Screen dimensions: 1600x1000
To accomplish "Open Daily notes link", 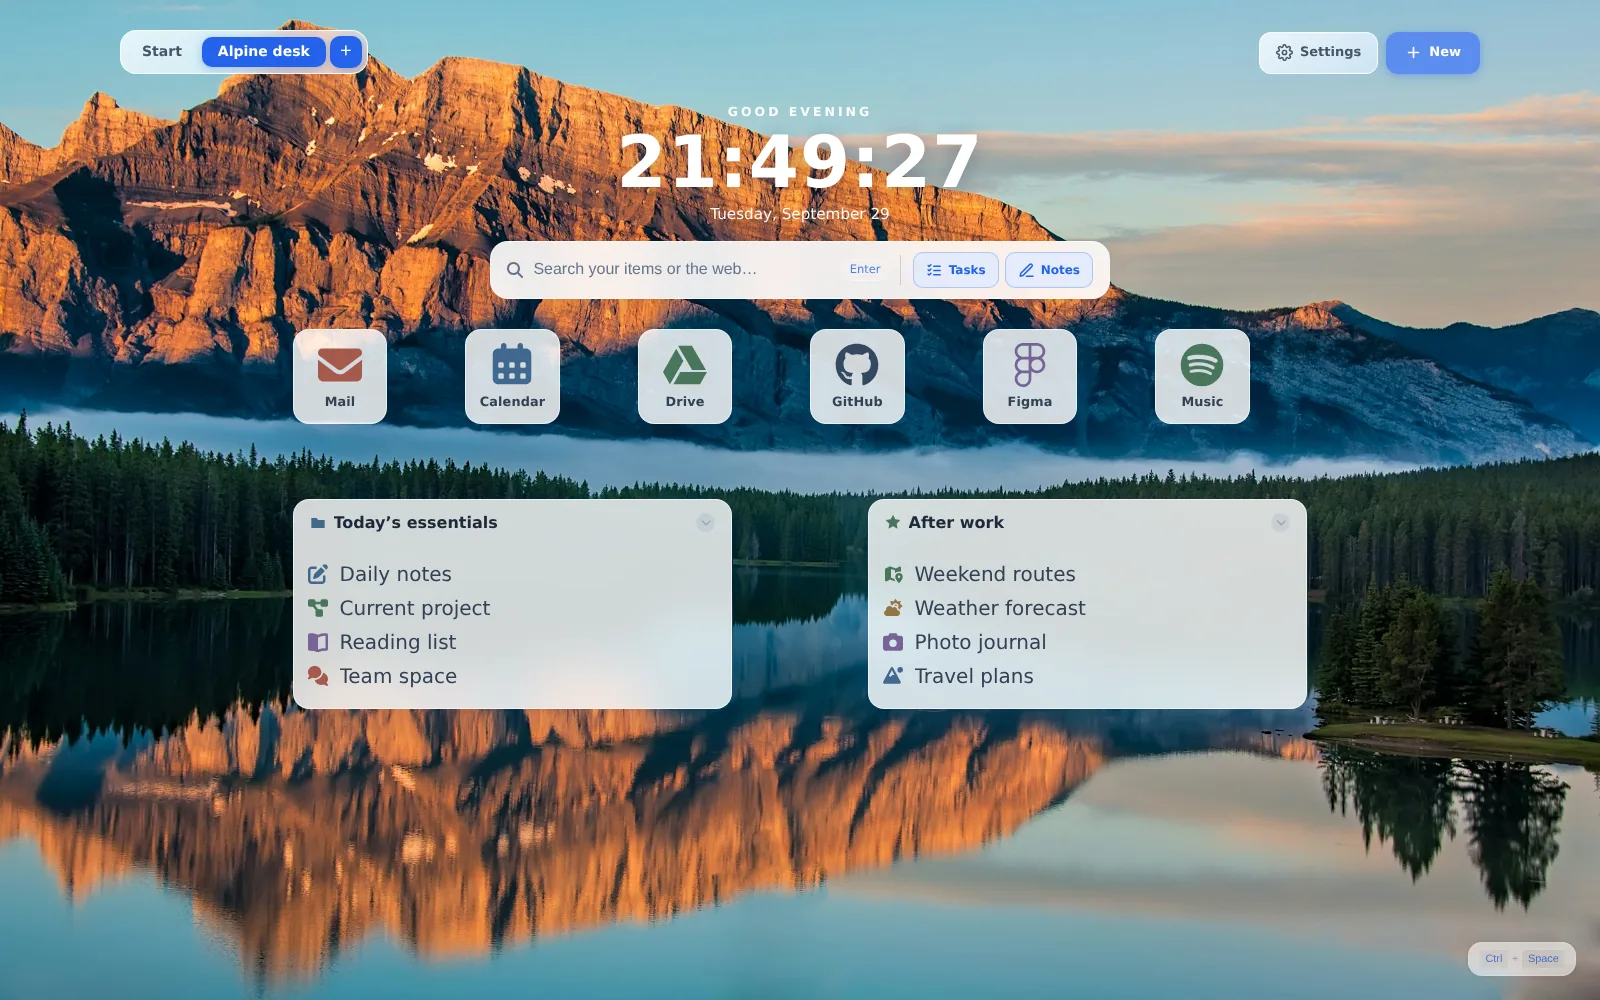I will pyautogui.click(x=395, y=574).
